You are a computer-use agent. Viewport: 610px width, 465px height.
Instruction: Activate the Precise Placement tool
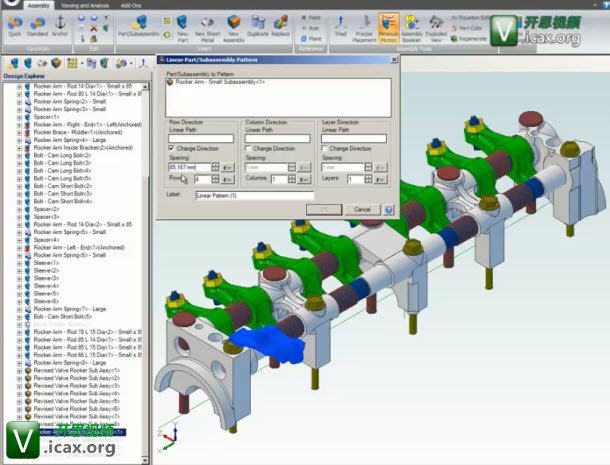click(364, 24)
